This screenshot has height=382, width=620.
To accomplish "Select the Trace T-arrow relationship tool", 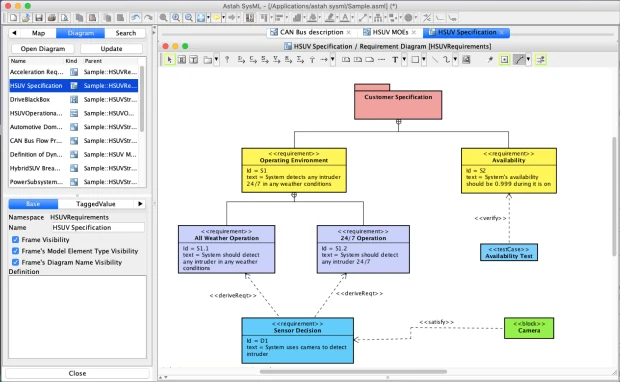I will (300, 60).
